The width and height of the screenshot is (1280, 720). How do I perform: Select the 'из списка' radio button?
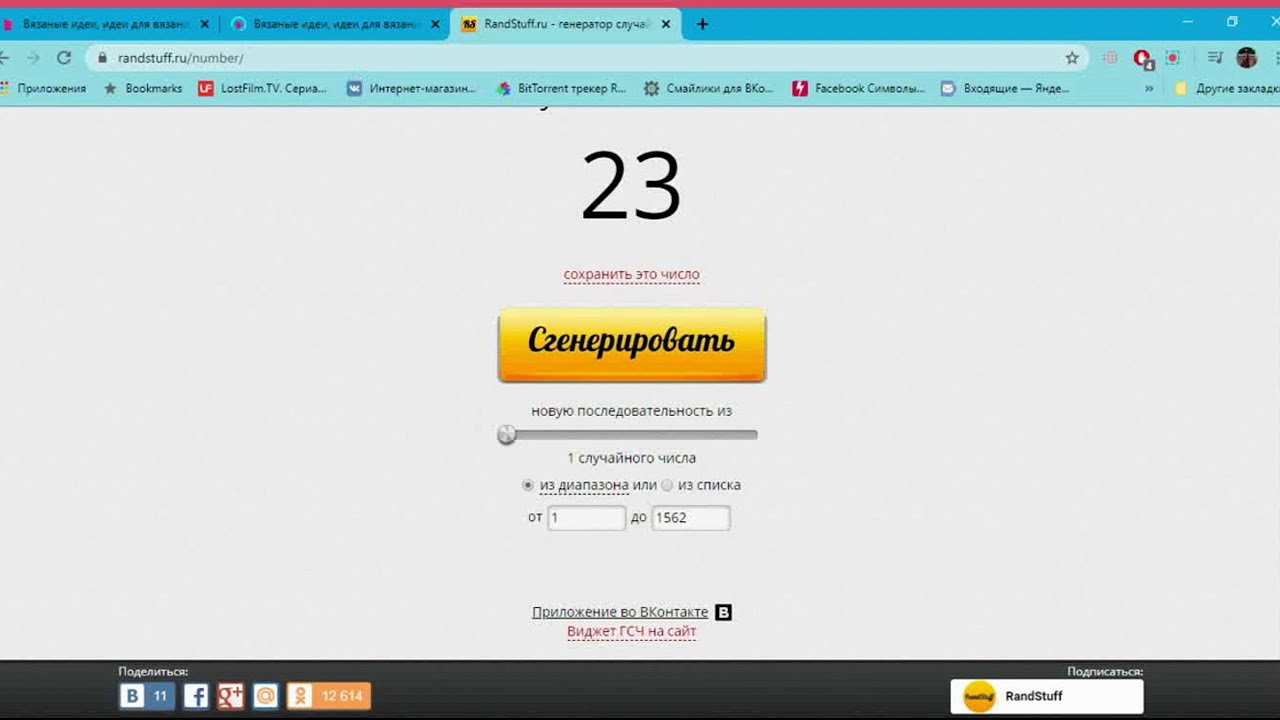(x=667, y=485)
